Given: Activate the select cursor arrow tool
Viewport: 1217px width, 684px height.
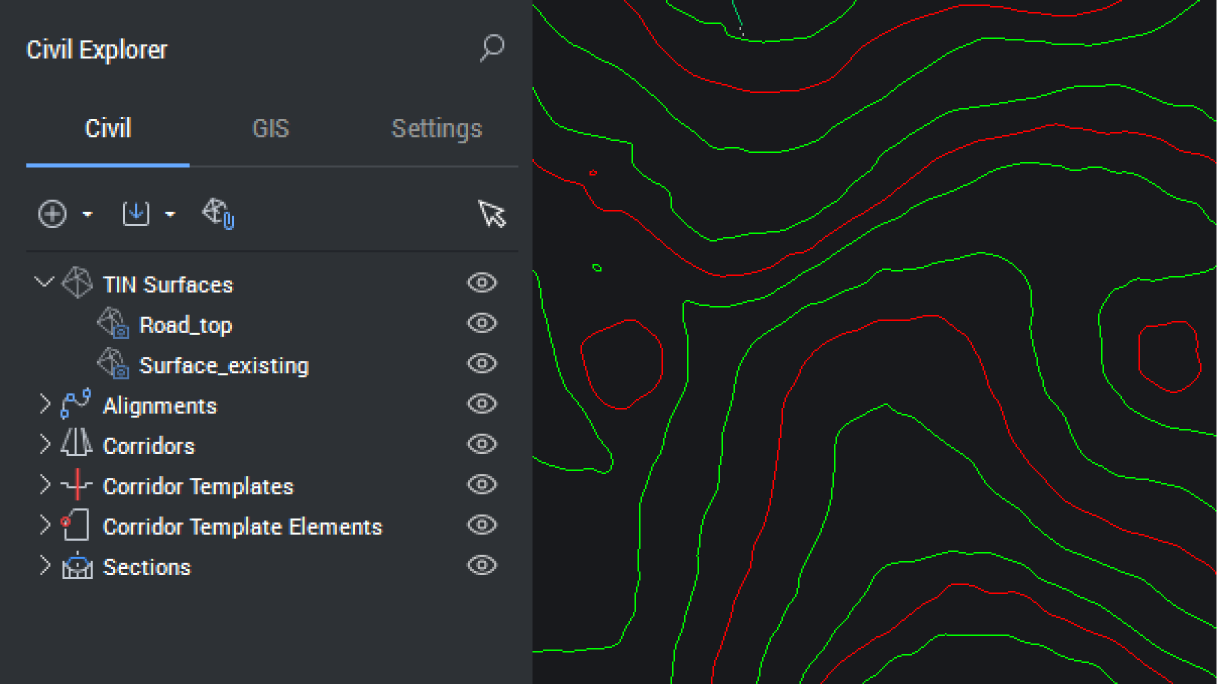Looking at the screenshot, I should pos(492,213).
